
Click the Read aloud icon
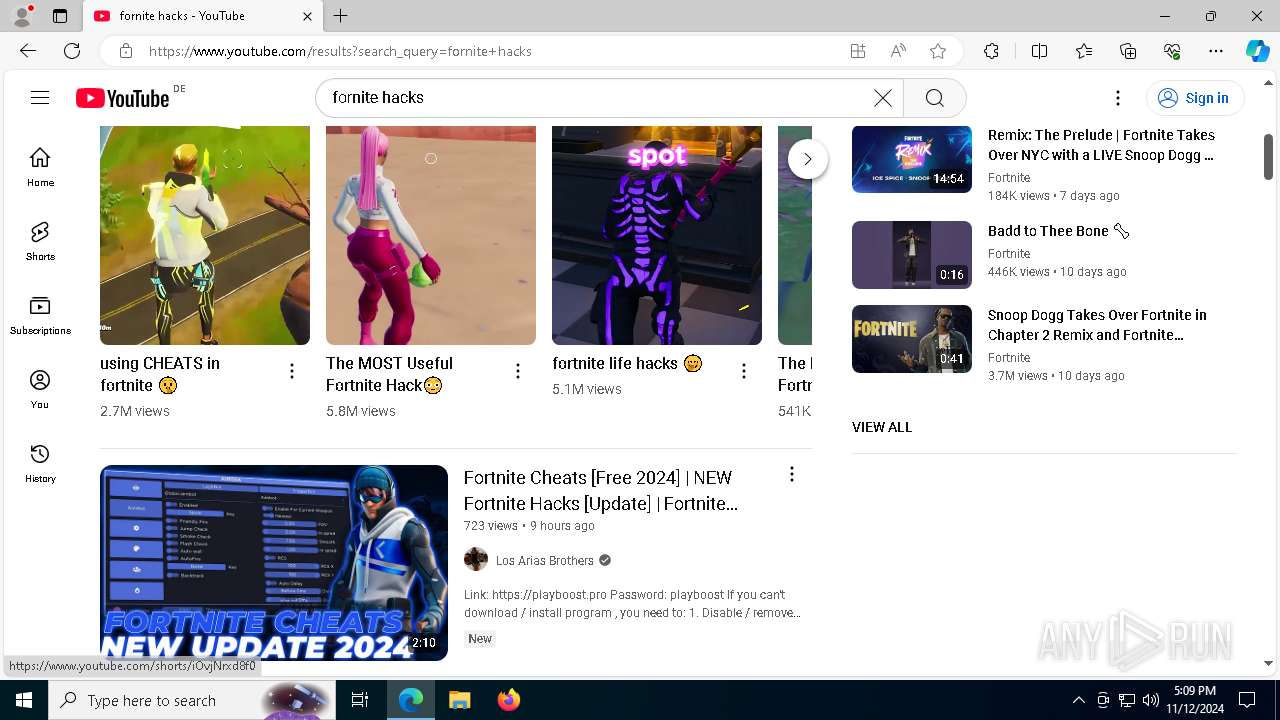click(898, 51)
